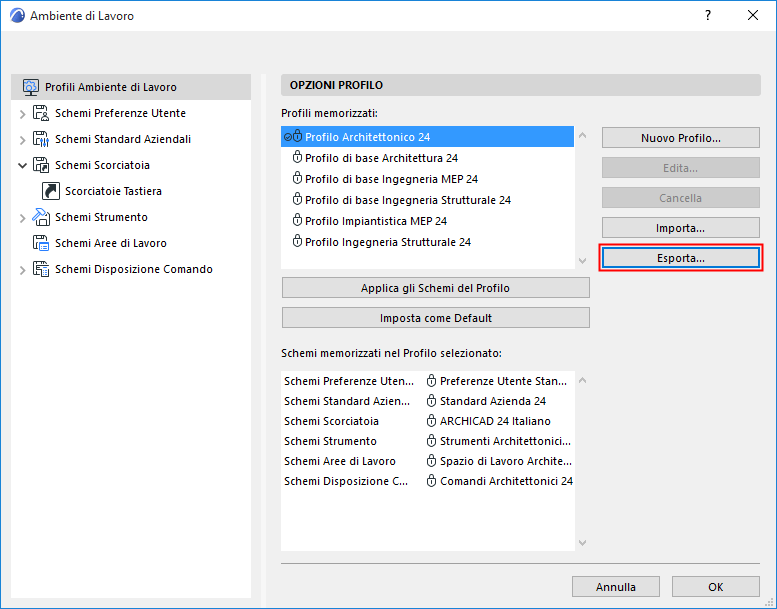The image size is (777, 609).
Task: Click the Scorciatoie Tastiera shortcut icon
Action: 51,191
